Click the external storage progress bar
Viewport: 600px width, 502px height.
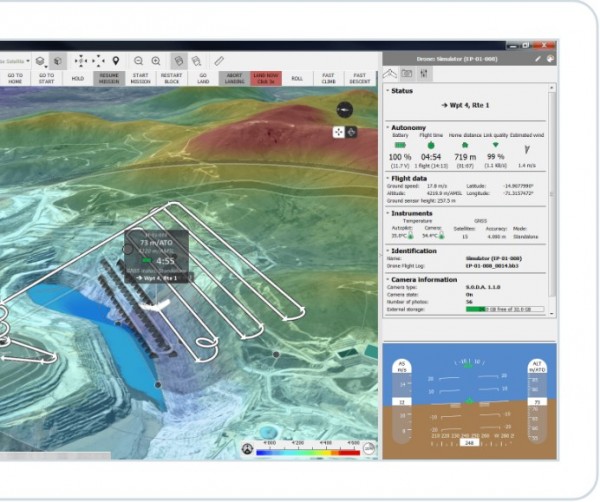tap(505, 309)
